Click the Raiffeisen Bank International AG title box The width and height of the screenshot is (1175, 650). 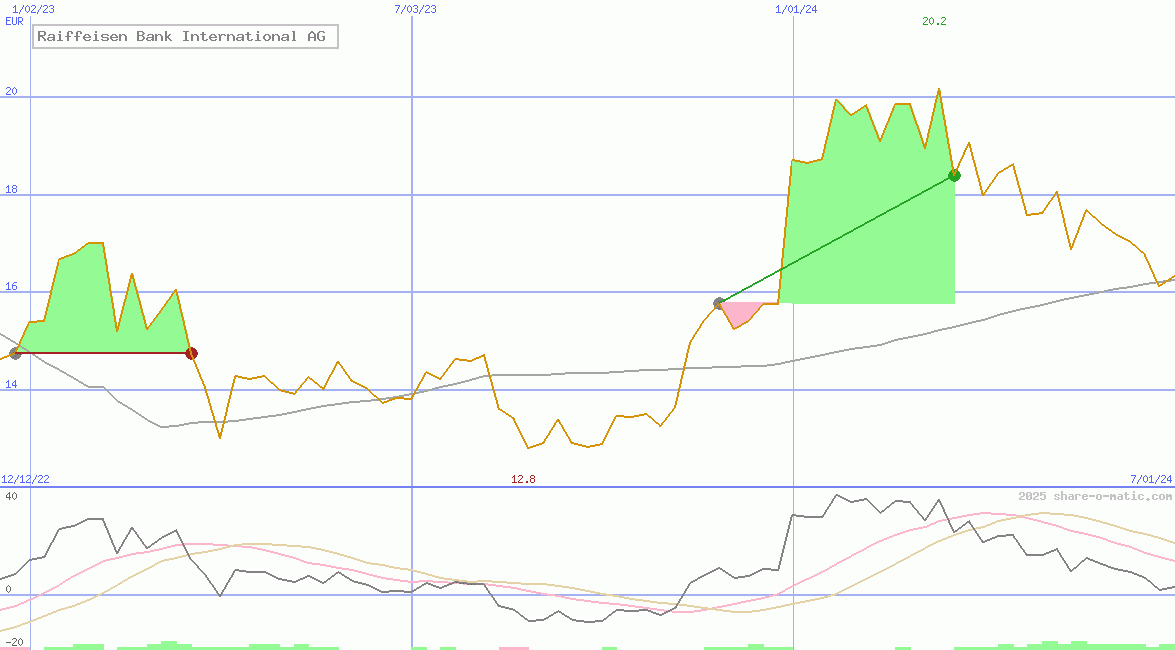coord(184,36)
